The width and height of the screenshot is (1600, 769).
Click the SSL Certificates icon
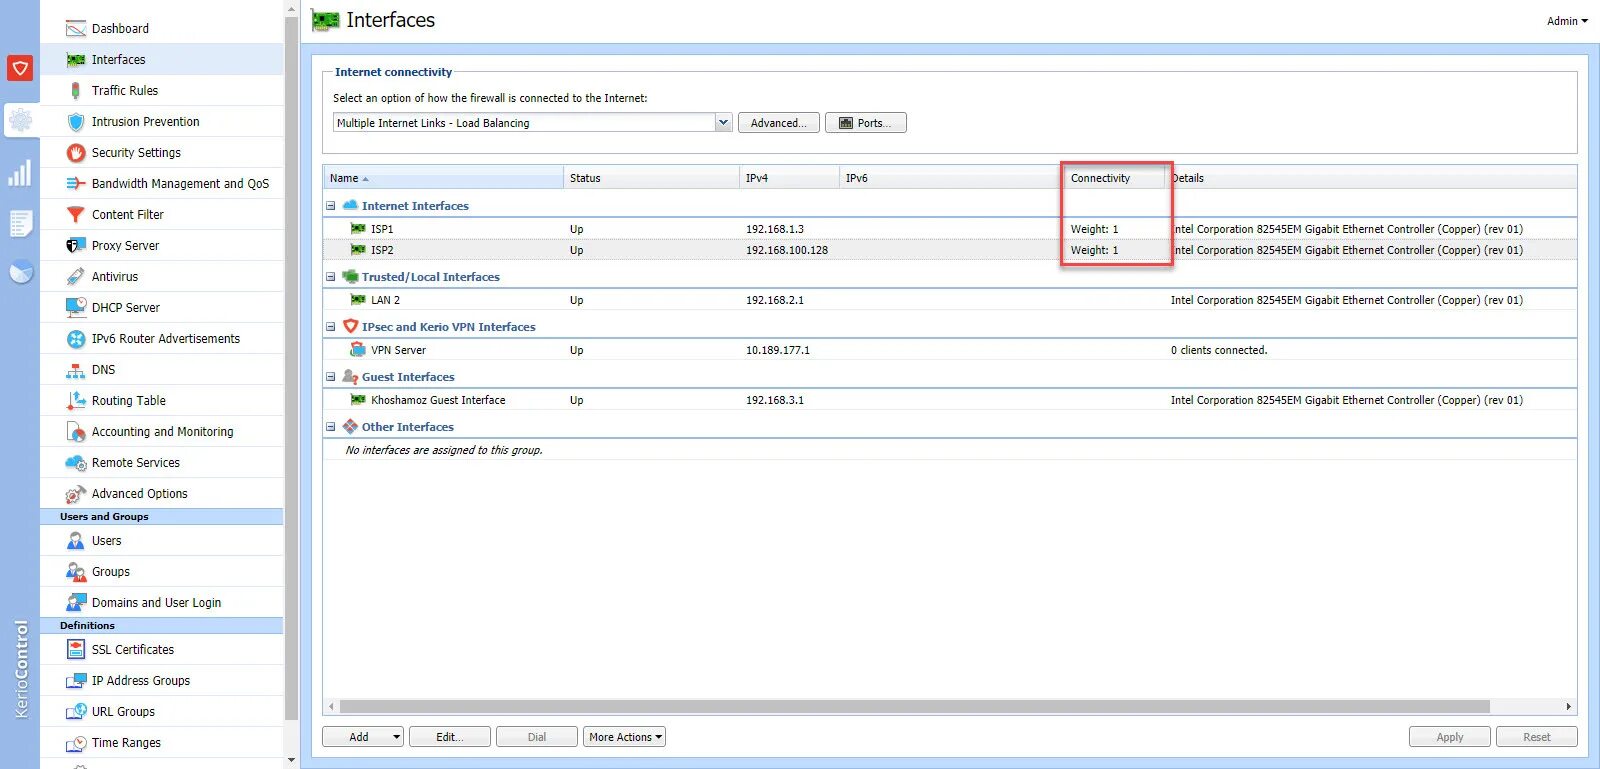pyautogui.click(x=75, y=650)
